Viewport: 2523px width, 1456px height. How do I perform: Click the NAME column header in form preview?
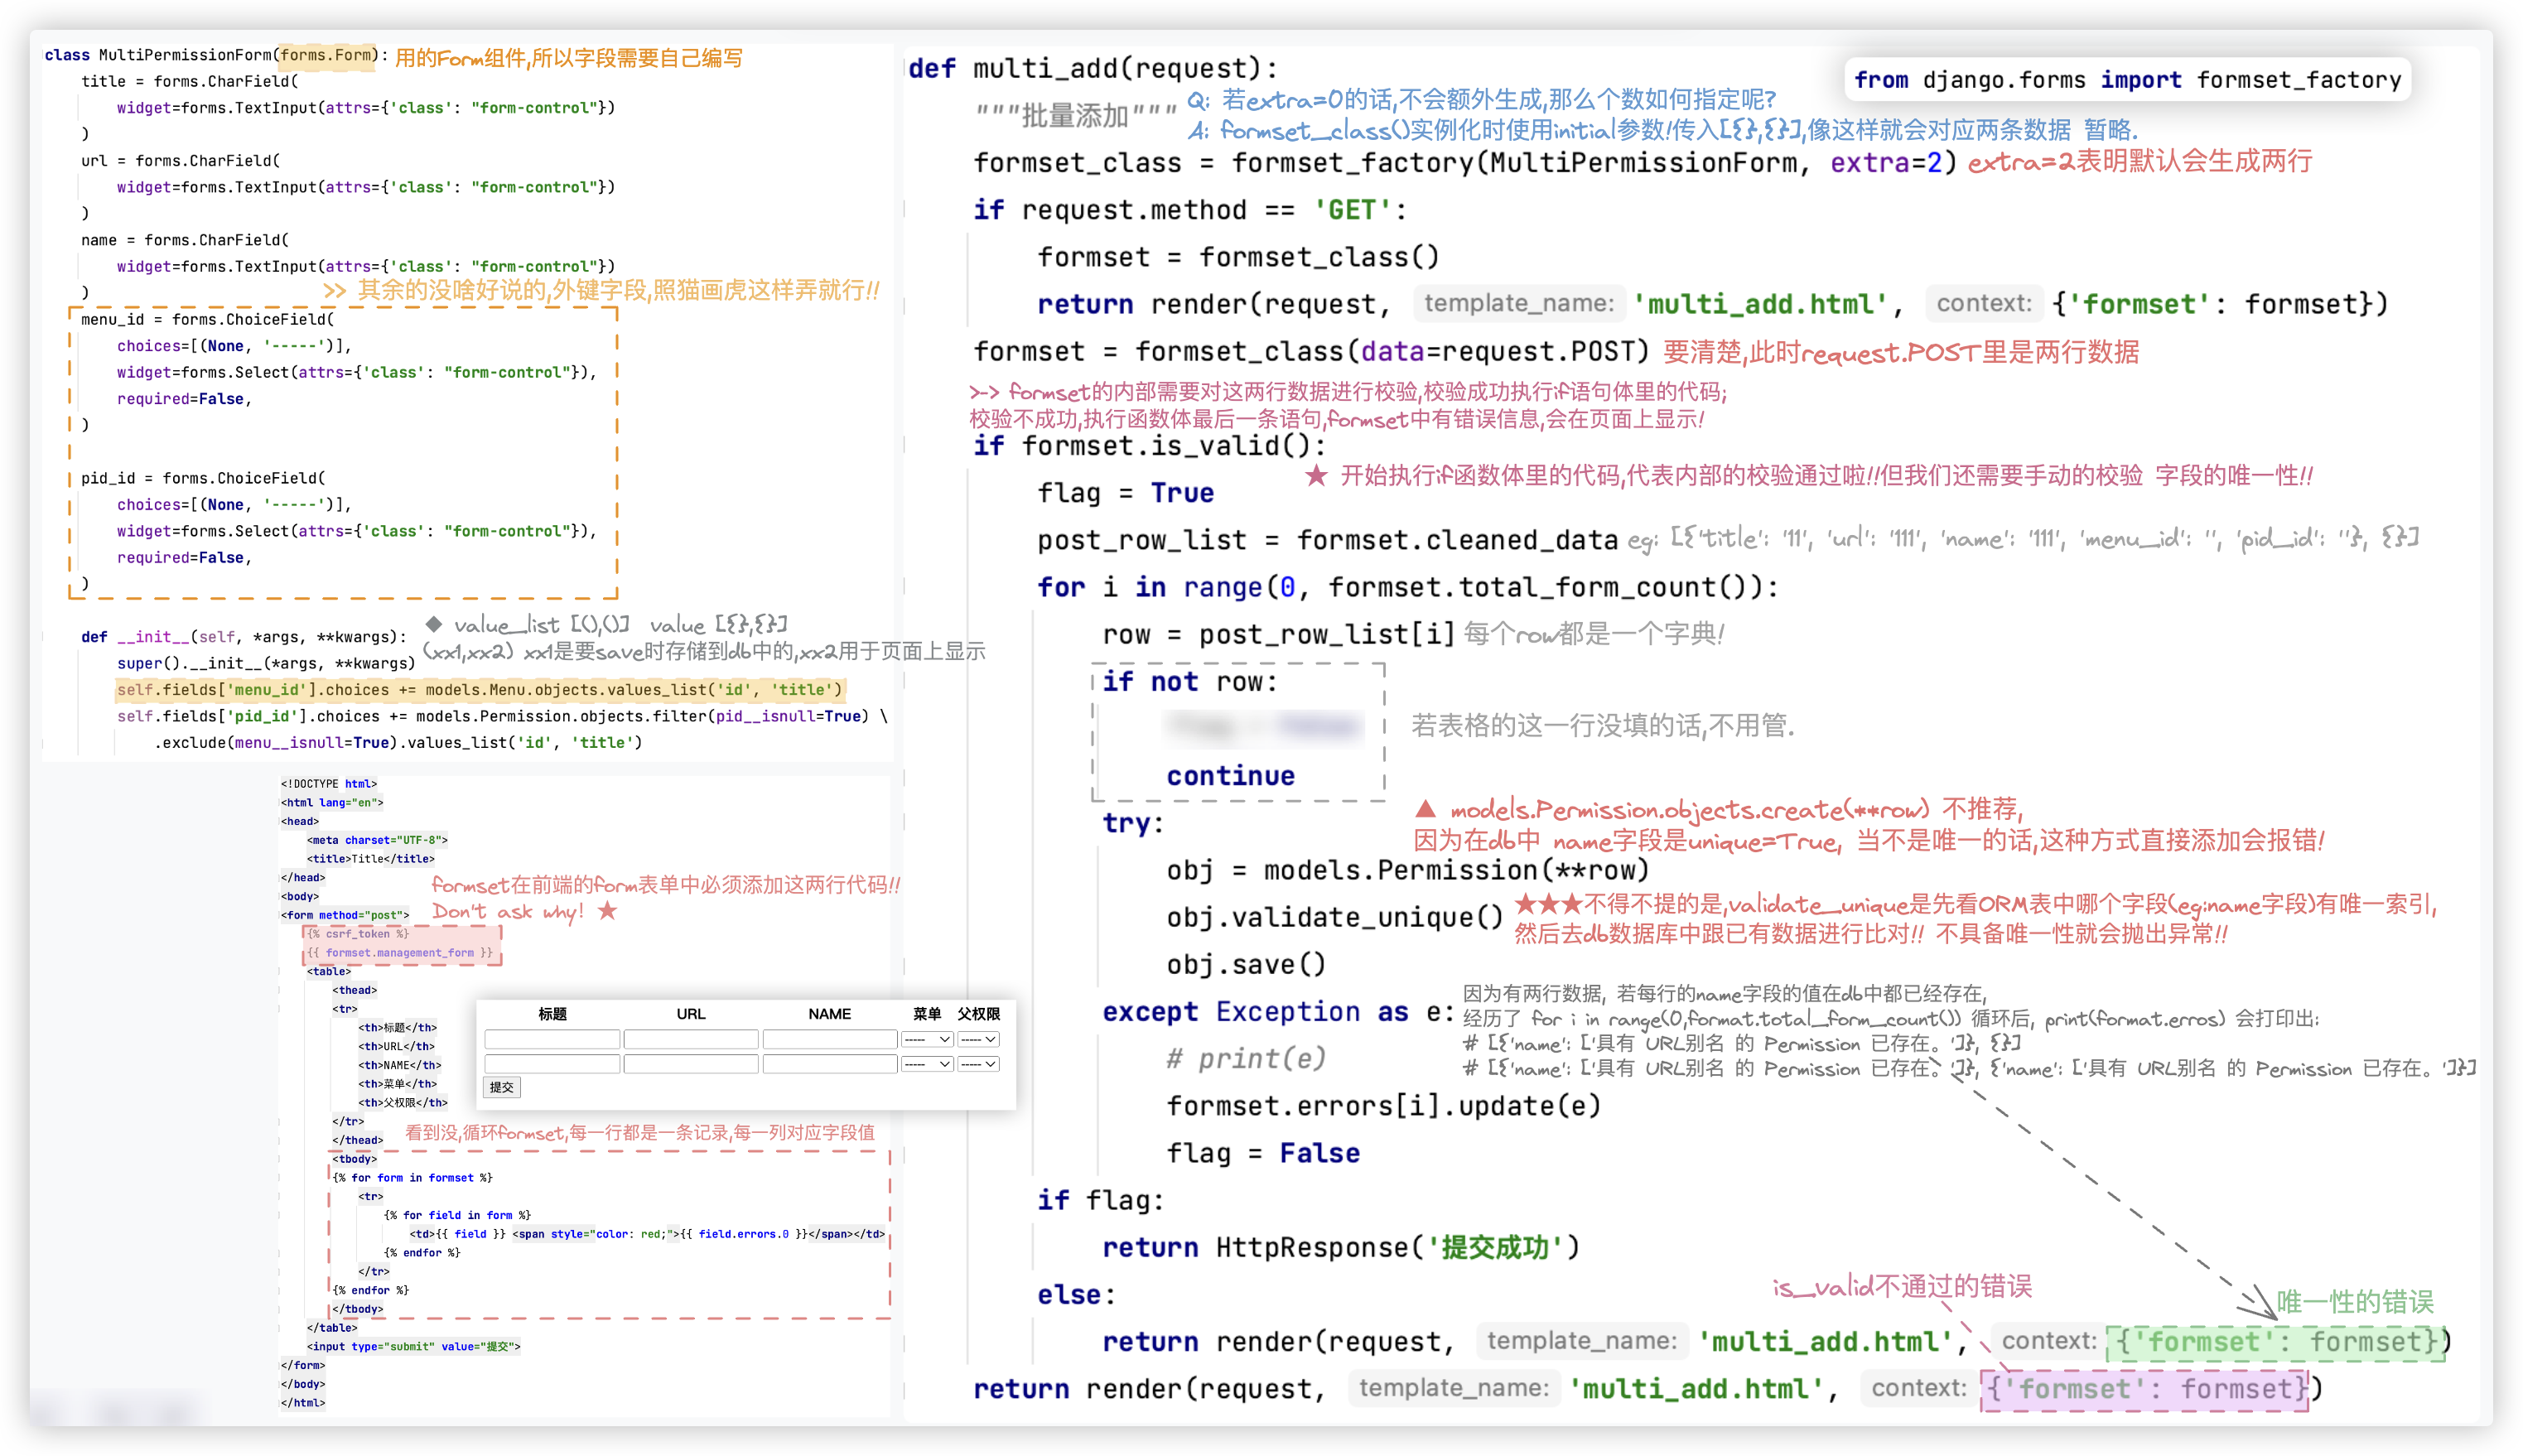pos(830,1013)
